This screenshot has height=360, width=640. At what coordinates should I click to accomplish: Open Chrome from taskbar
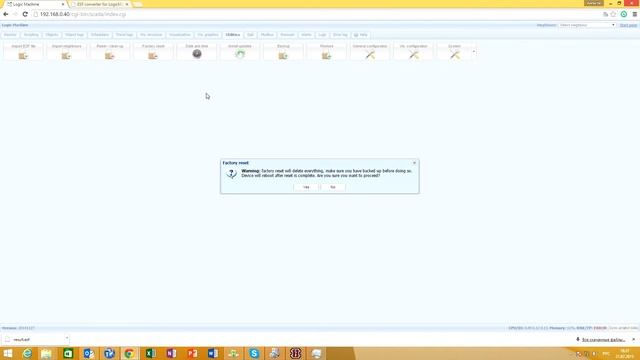(x=129, y=353)
